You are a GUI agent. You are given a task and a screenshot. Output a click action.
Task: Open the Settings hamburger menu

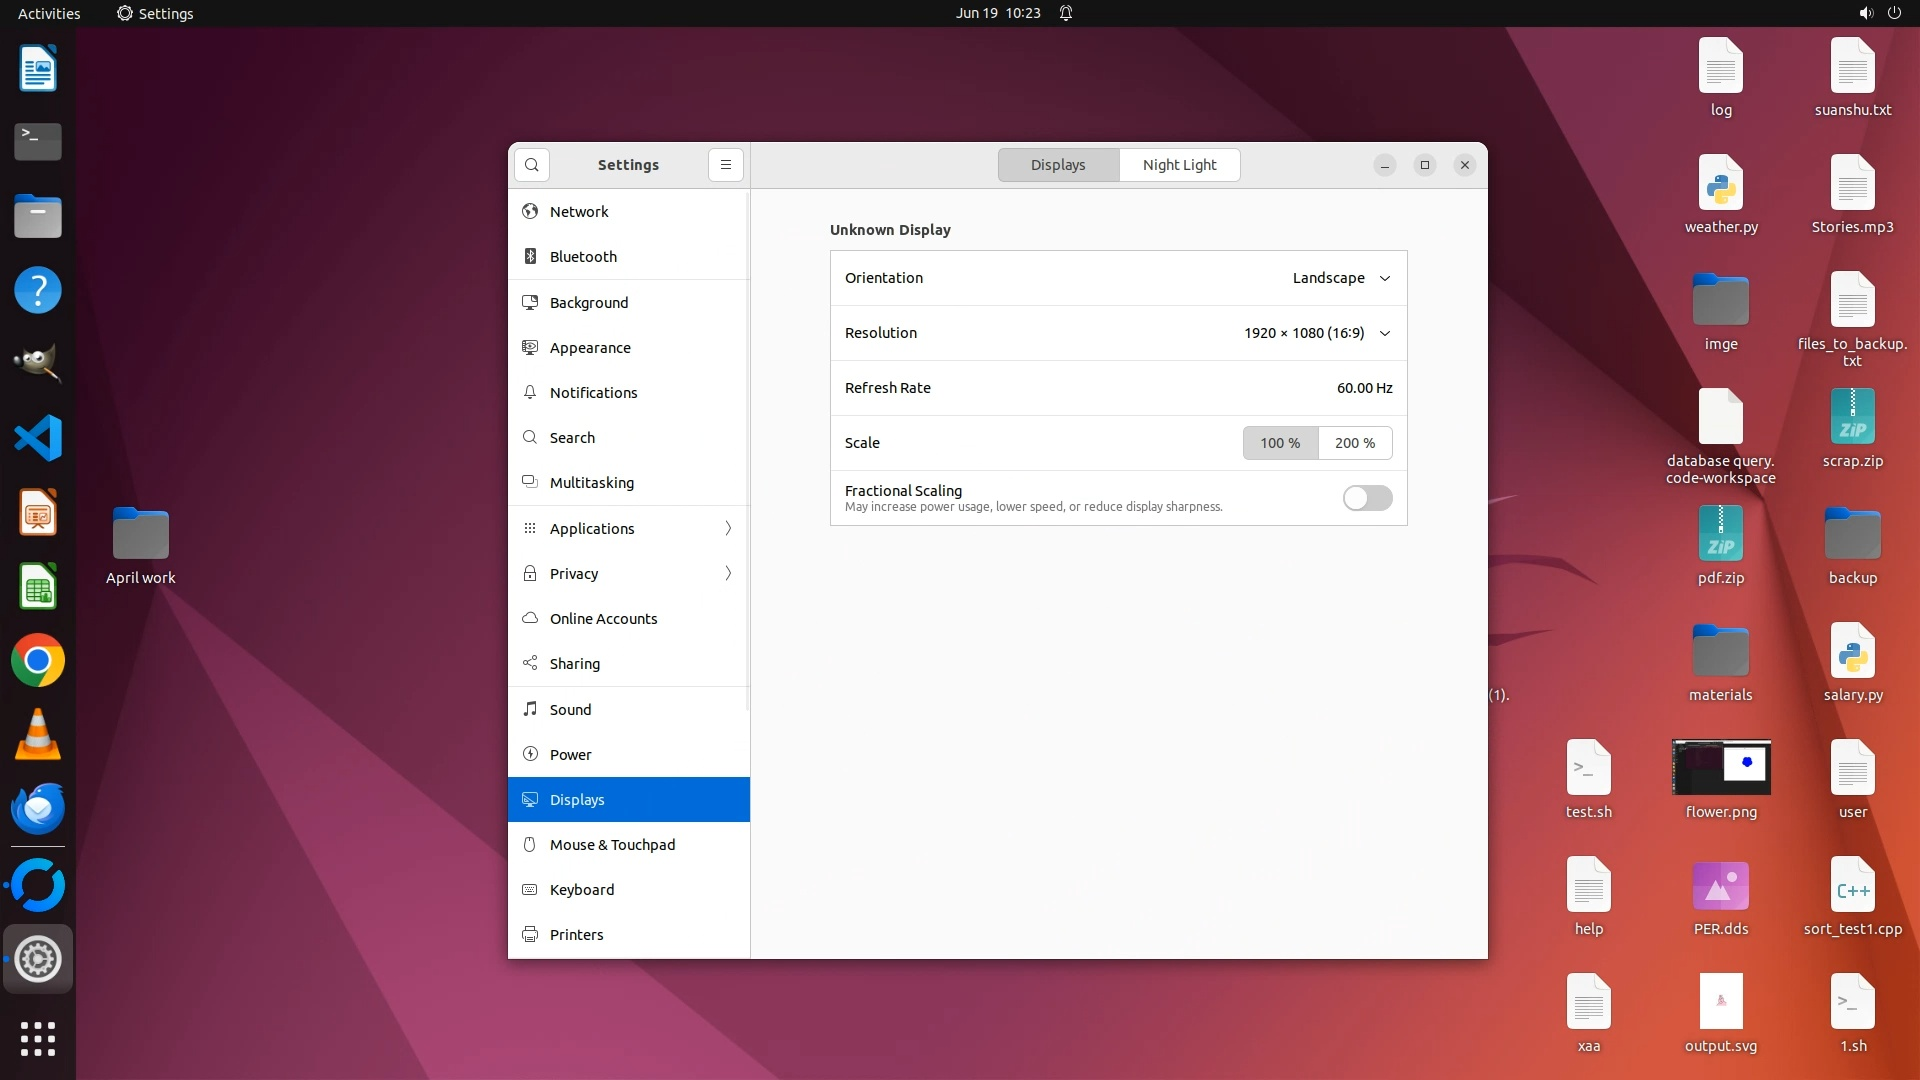click(x=726, y=165)
